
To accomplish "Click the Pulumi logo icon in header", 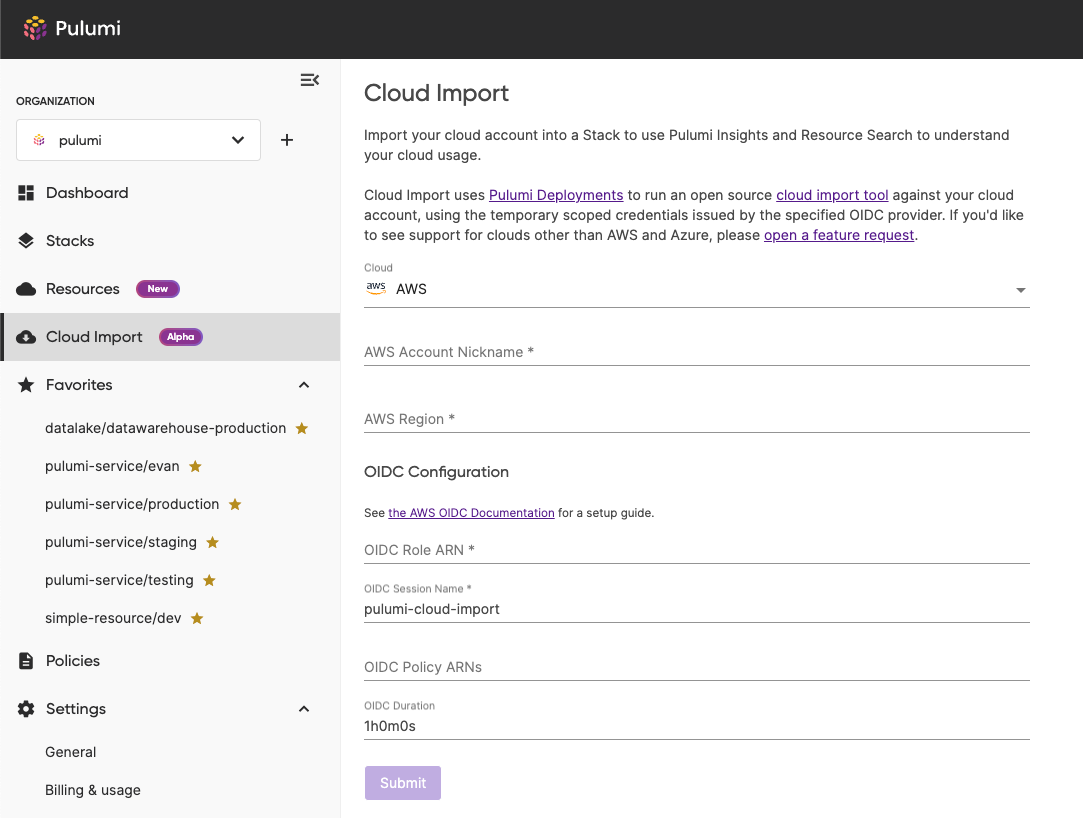I will pyautogui.click(x=35, y=28).
